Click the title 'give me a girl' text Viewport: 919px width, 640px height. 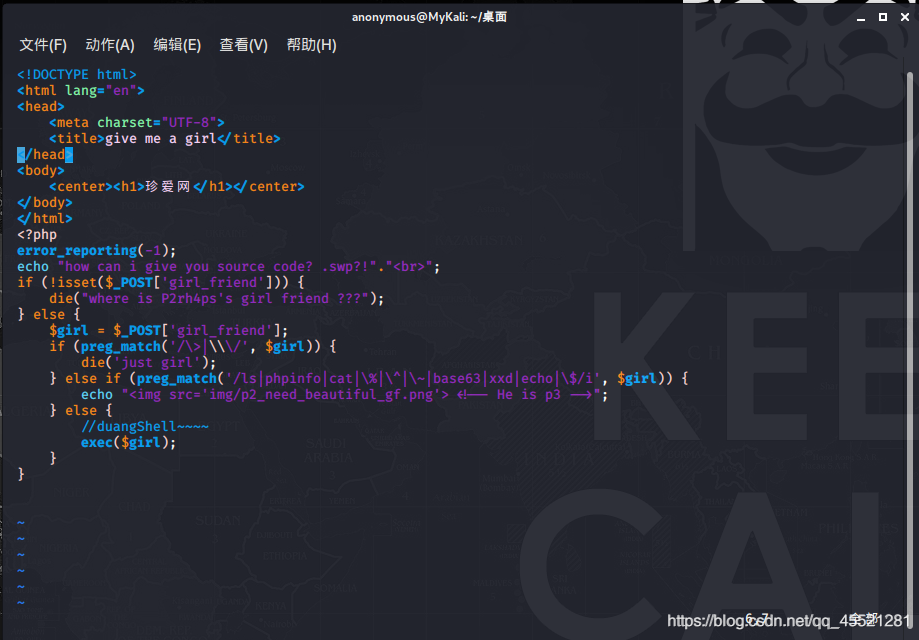tap(161, 138)
